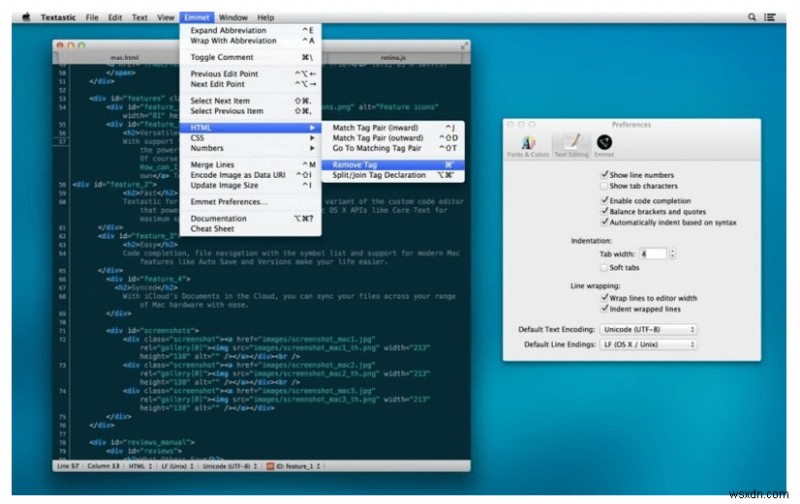Select Match Tag Pair (inward)

393,128
